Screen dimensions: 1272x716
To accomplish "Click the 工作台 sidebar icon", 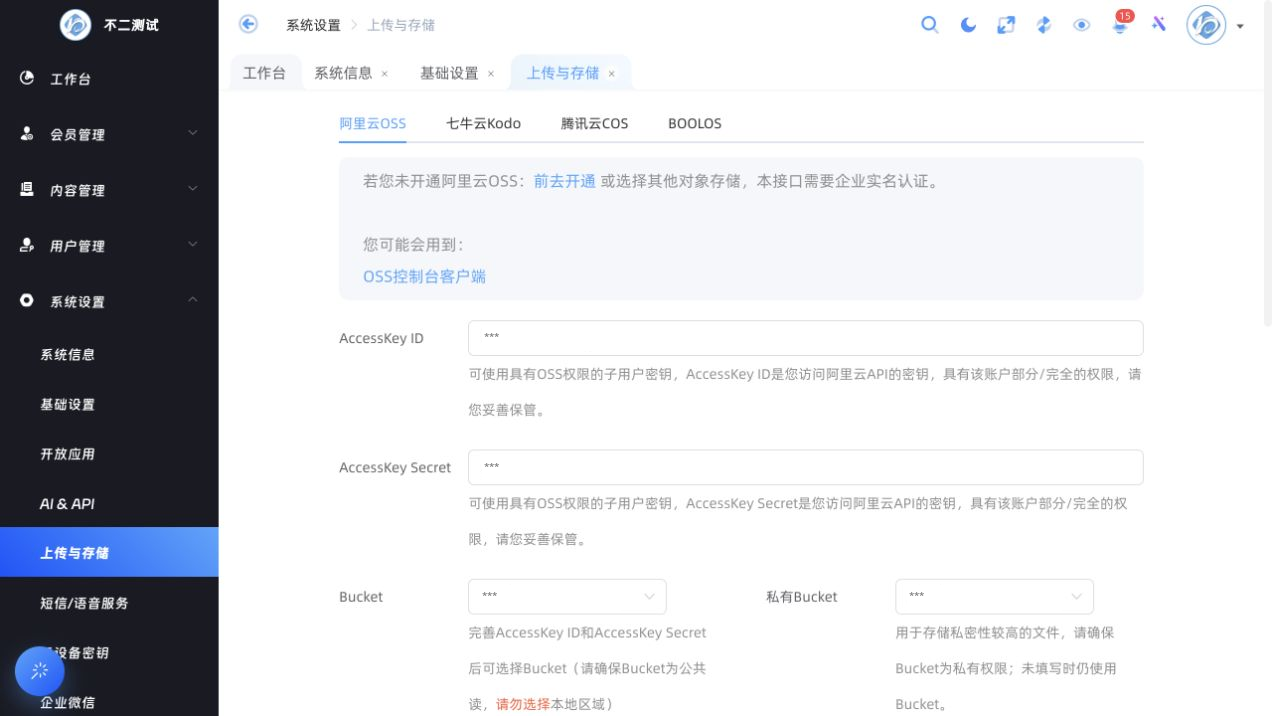I will [27, 78].
